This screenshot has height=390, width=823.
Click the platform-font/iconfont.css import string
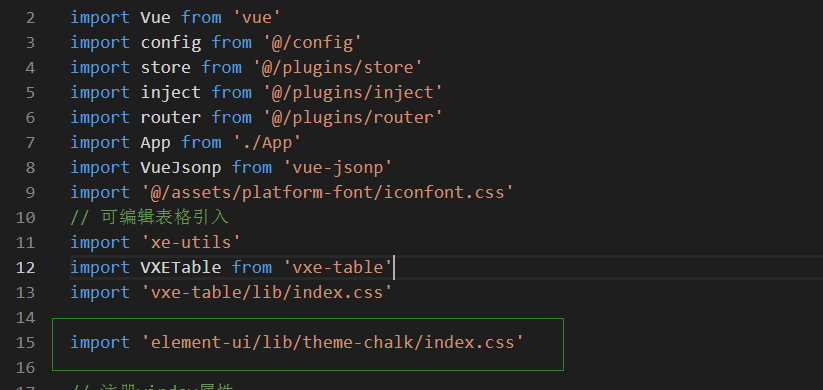(x=327, y=193)
